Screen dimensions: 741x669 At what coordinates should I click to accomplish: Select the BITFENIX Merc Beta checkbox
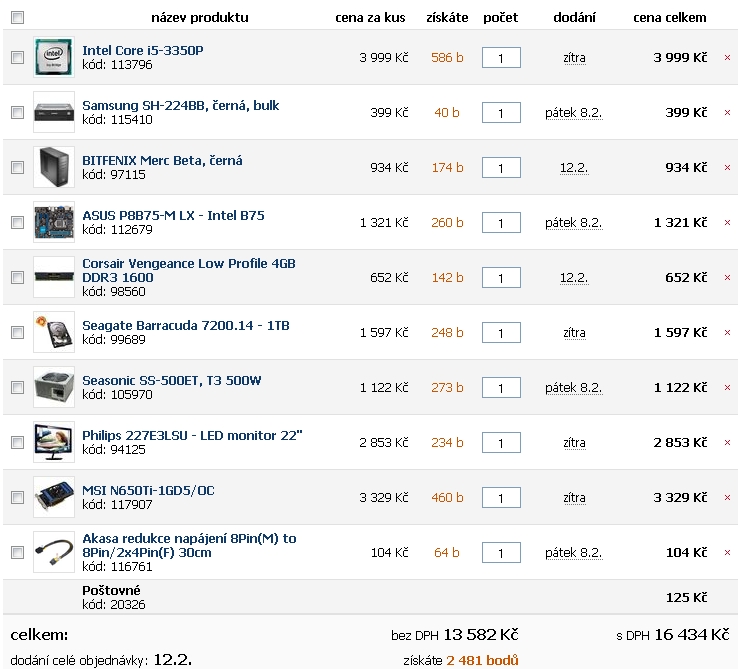coord(17,167)
